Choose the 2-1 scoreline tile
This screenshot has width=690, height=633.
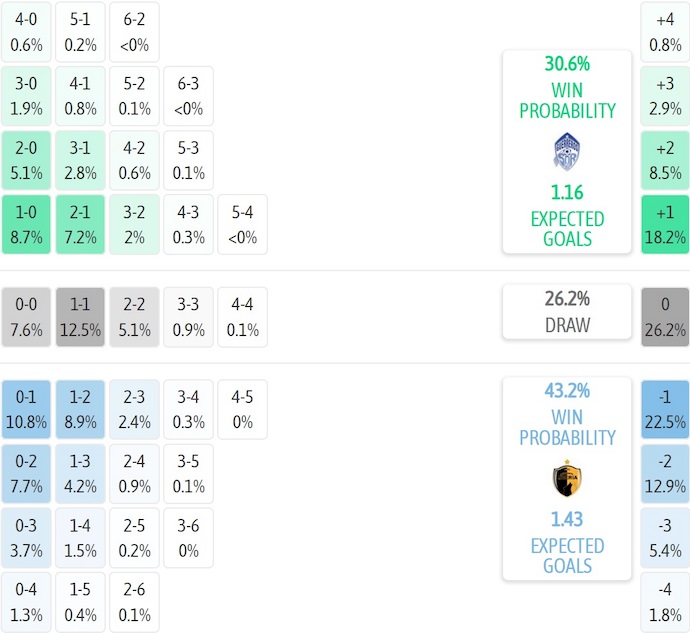coord(80,224)
